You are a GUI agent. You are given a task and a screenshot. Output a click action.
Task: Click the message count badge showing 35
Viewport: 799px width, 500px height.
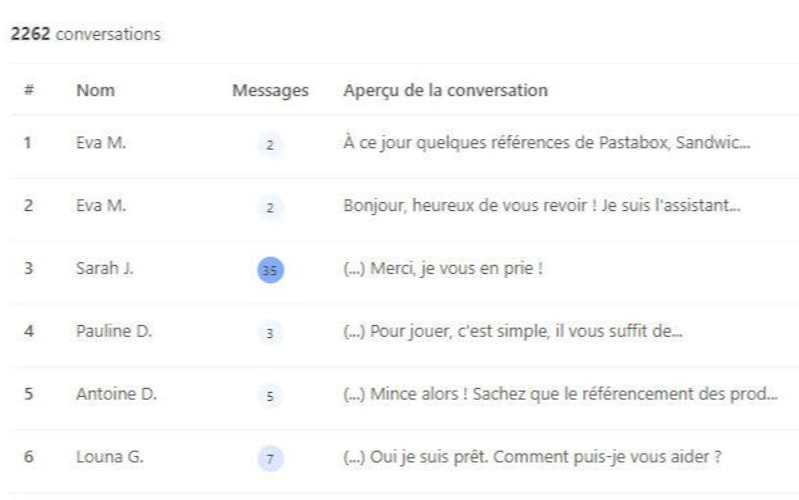pyautogui.click(x=270, y=270)
